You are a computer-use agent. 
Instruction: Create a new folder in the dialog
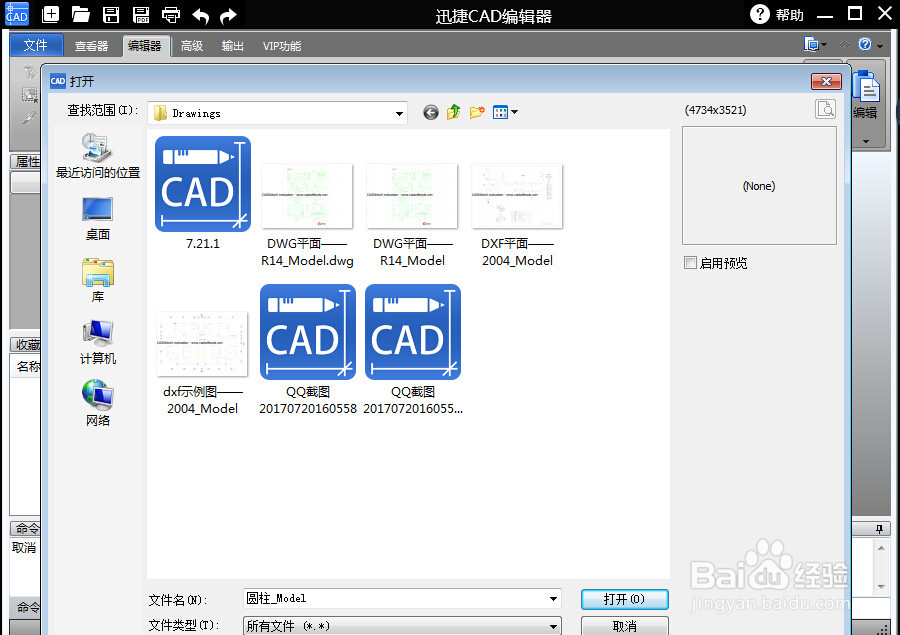pyautogui.click(x=476, y=112)
